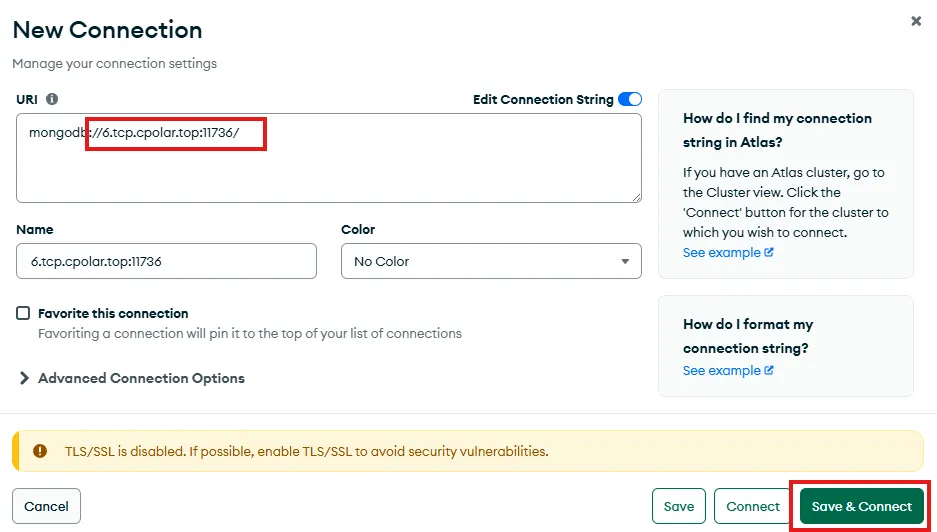Click the Color dropdown arrow
This screenshot has height=532, width=937.
[x=625, y=262]
